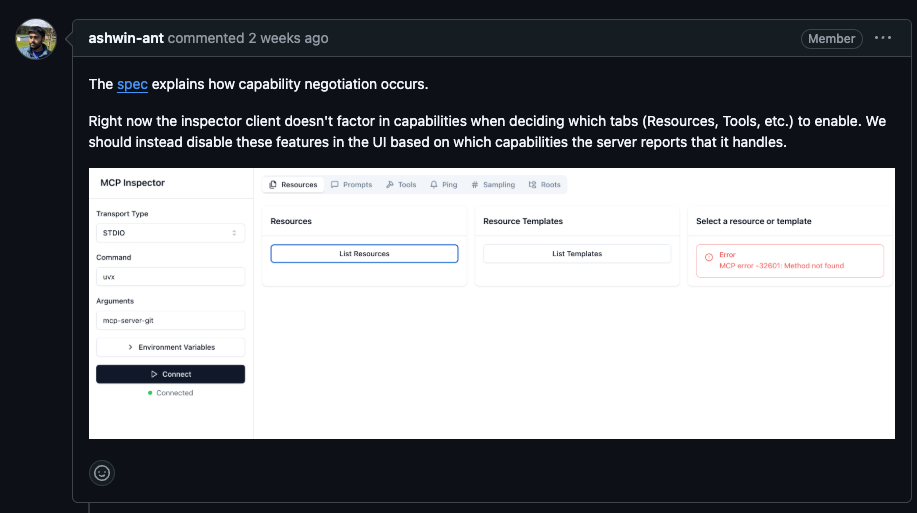
Task: Click the Tools wrench icon
Action: pyautogui.click(x=390, y=185)
